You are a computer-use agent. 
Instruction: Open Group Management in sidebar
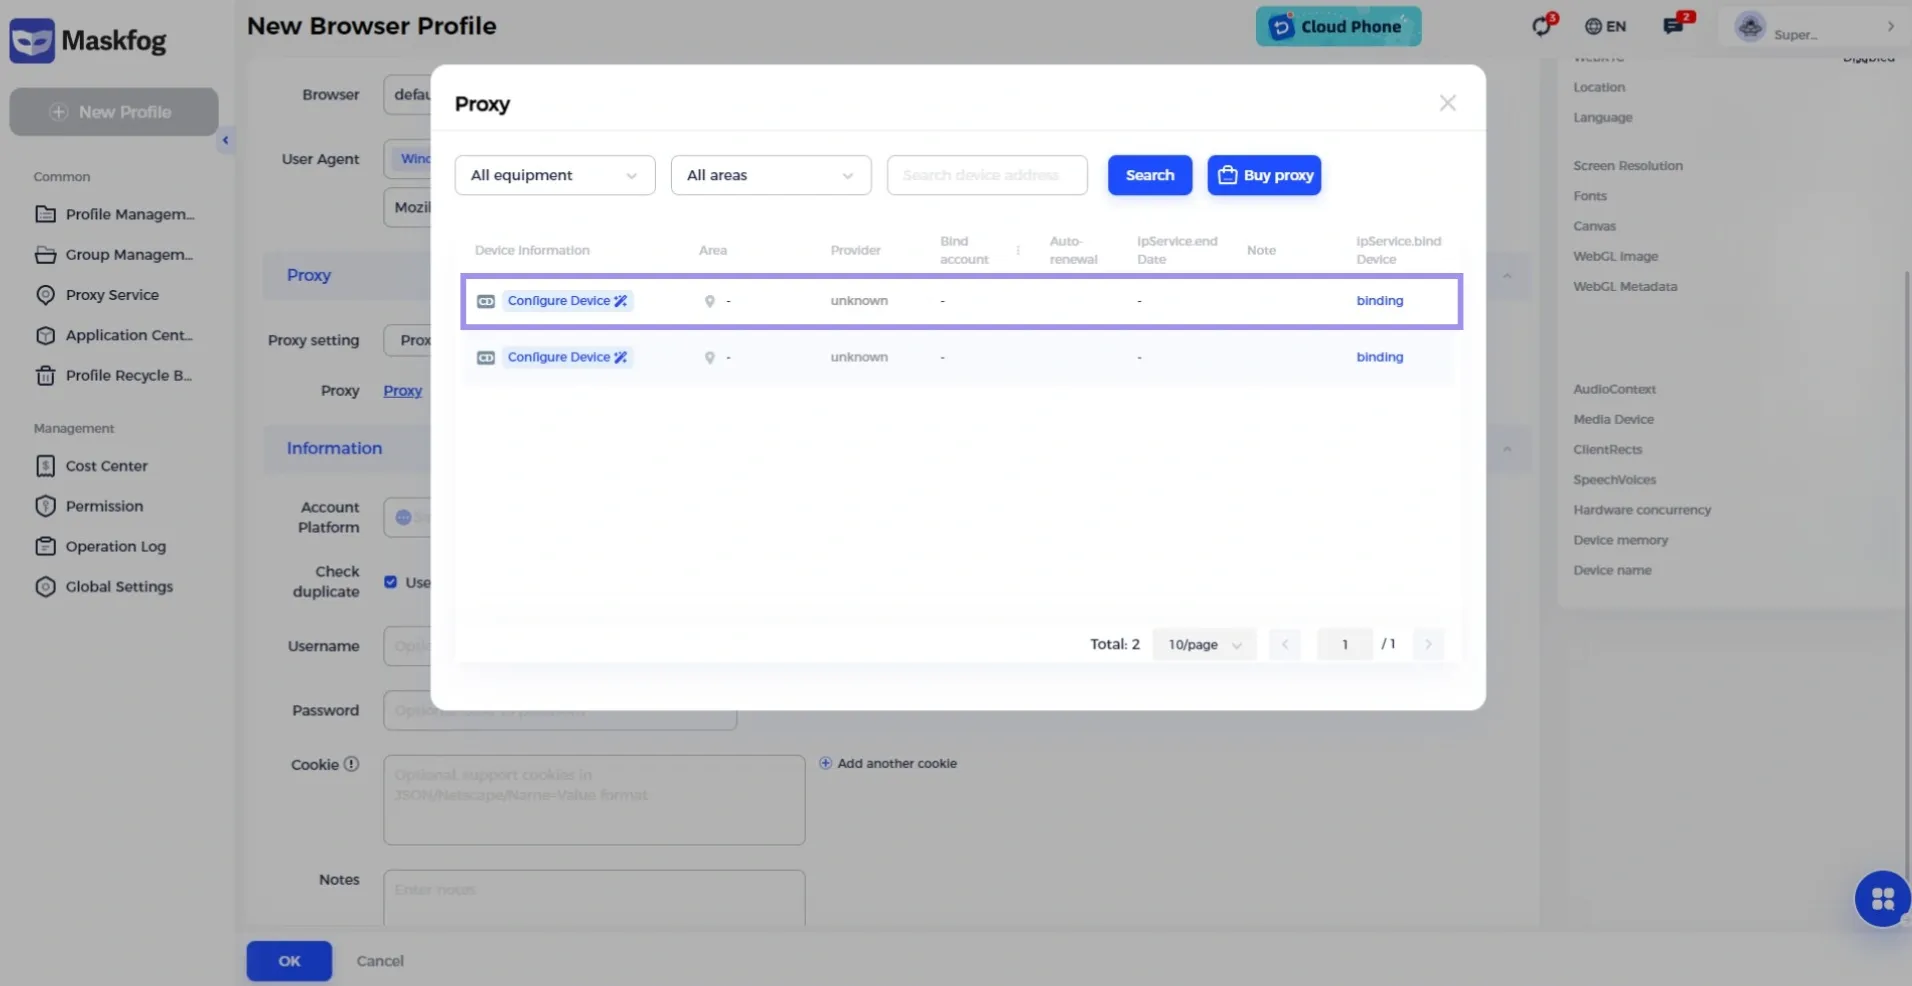(x=128, y=254)
